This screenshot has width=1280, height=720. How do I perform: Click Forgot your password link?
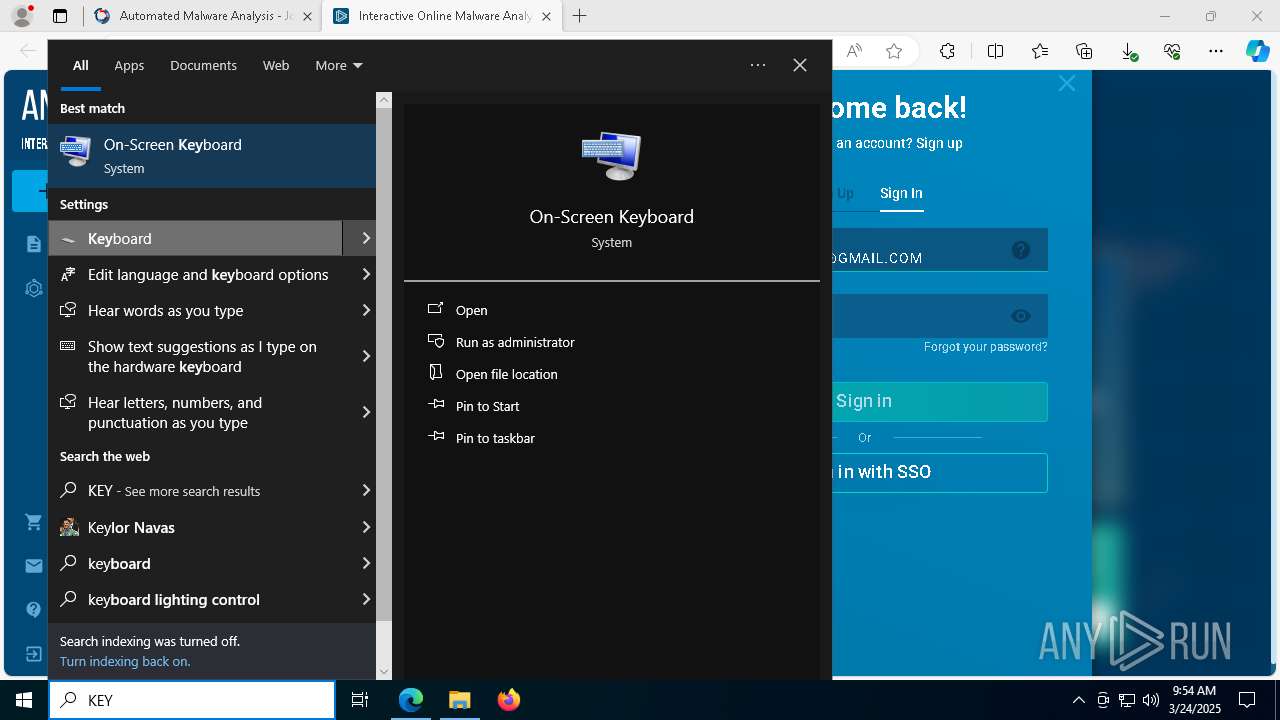click(985, 347)
